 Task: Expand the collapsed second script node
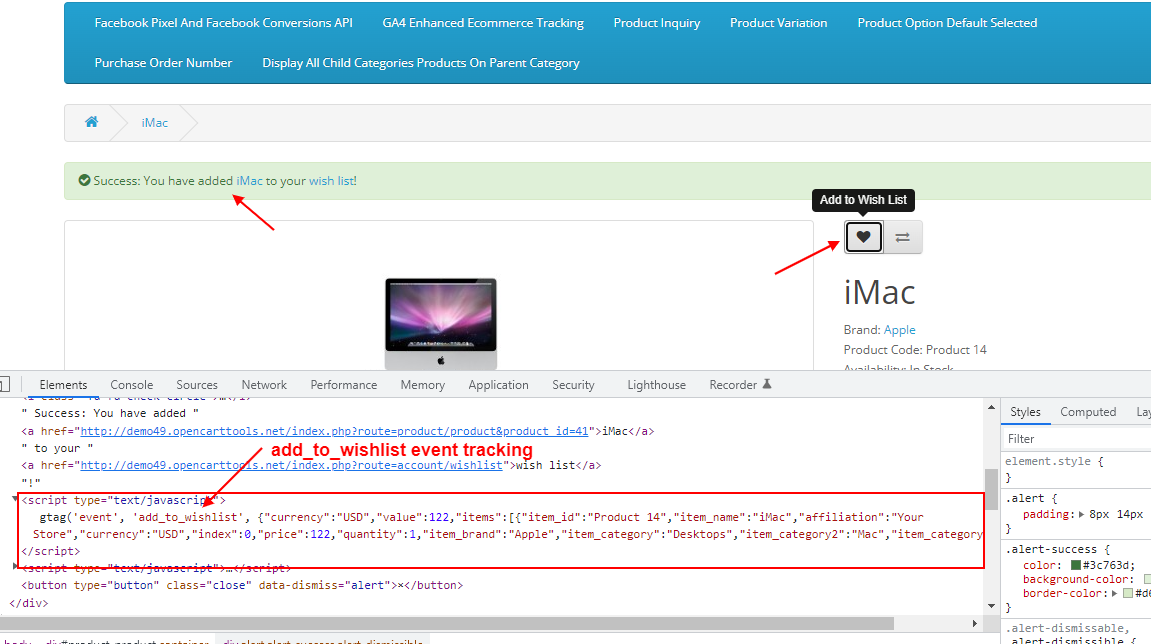point(15,567)
